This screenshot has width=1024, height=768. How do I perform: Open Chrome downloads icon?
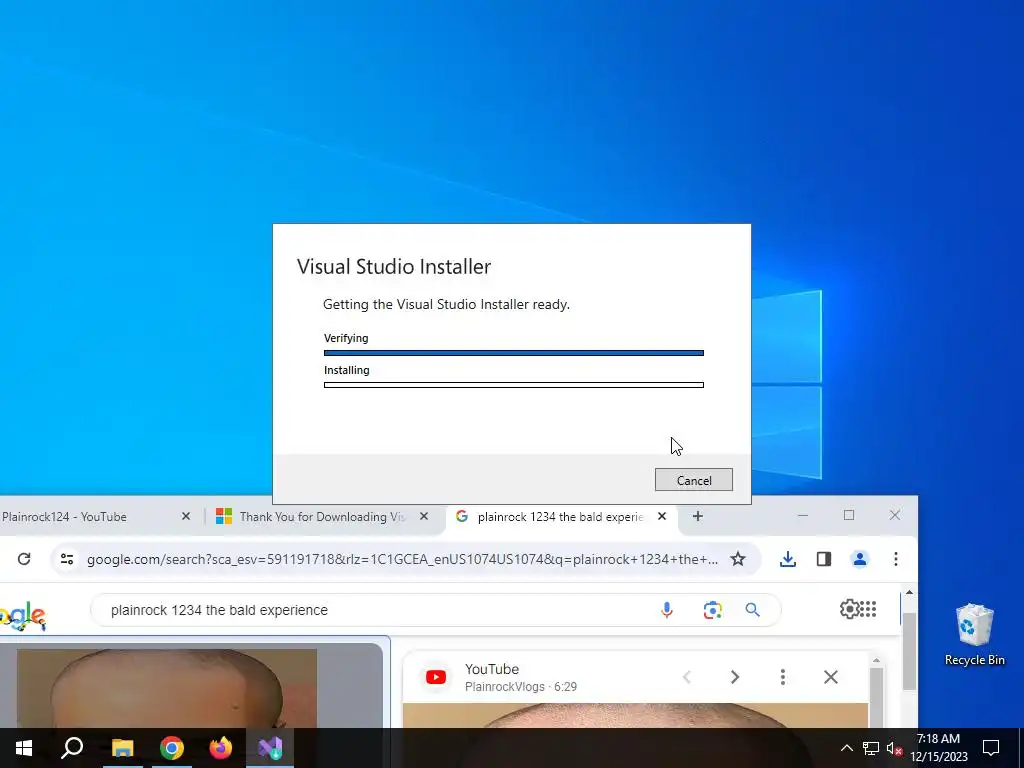tap(788, 559)
